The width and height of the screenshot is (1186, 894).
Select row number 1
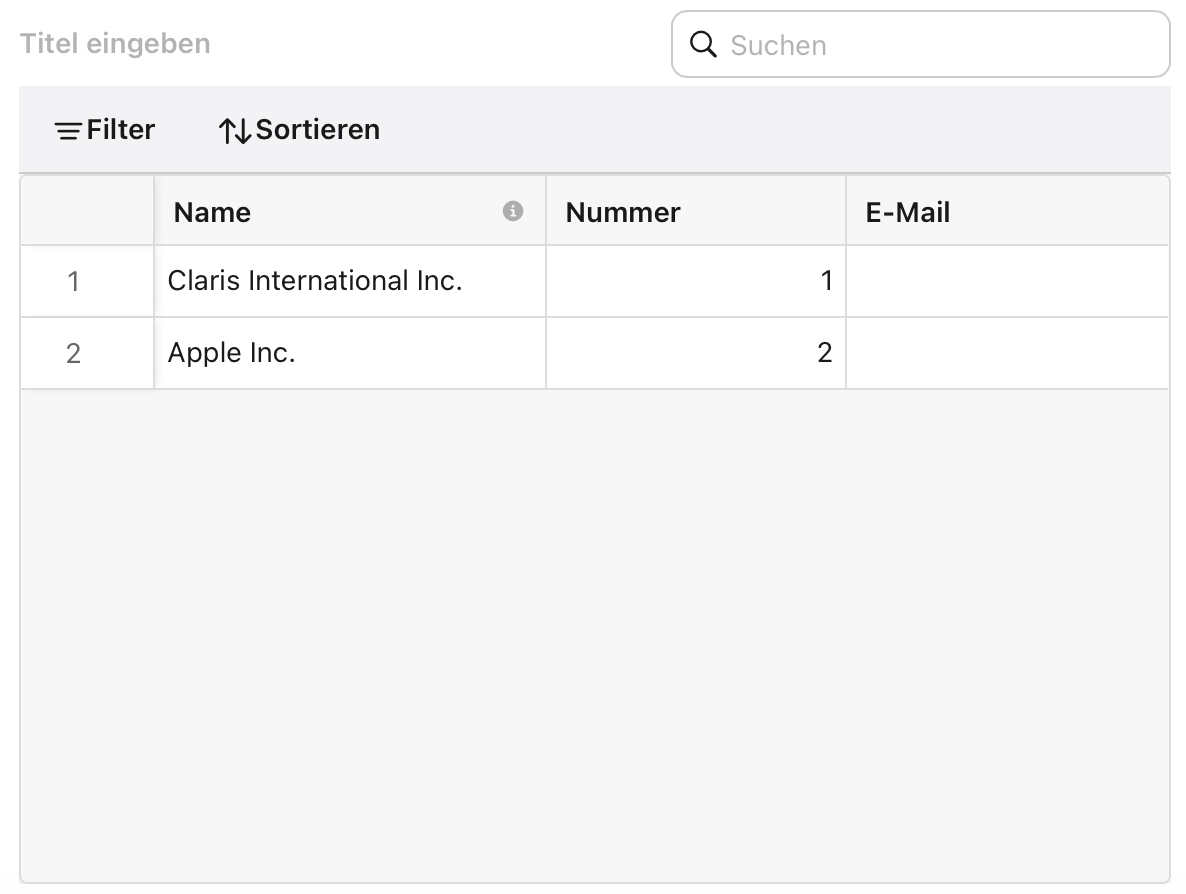pyautogui.click(x=73, y=282)
